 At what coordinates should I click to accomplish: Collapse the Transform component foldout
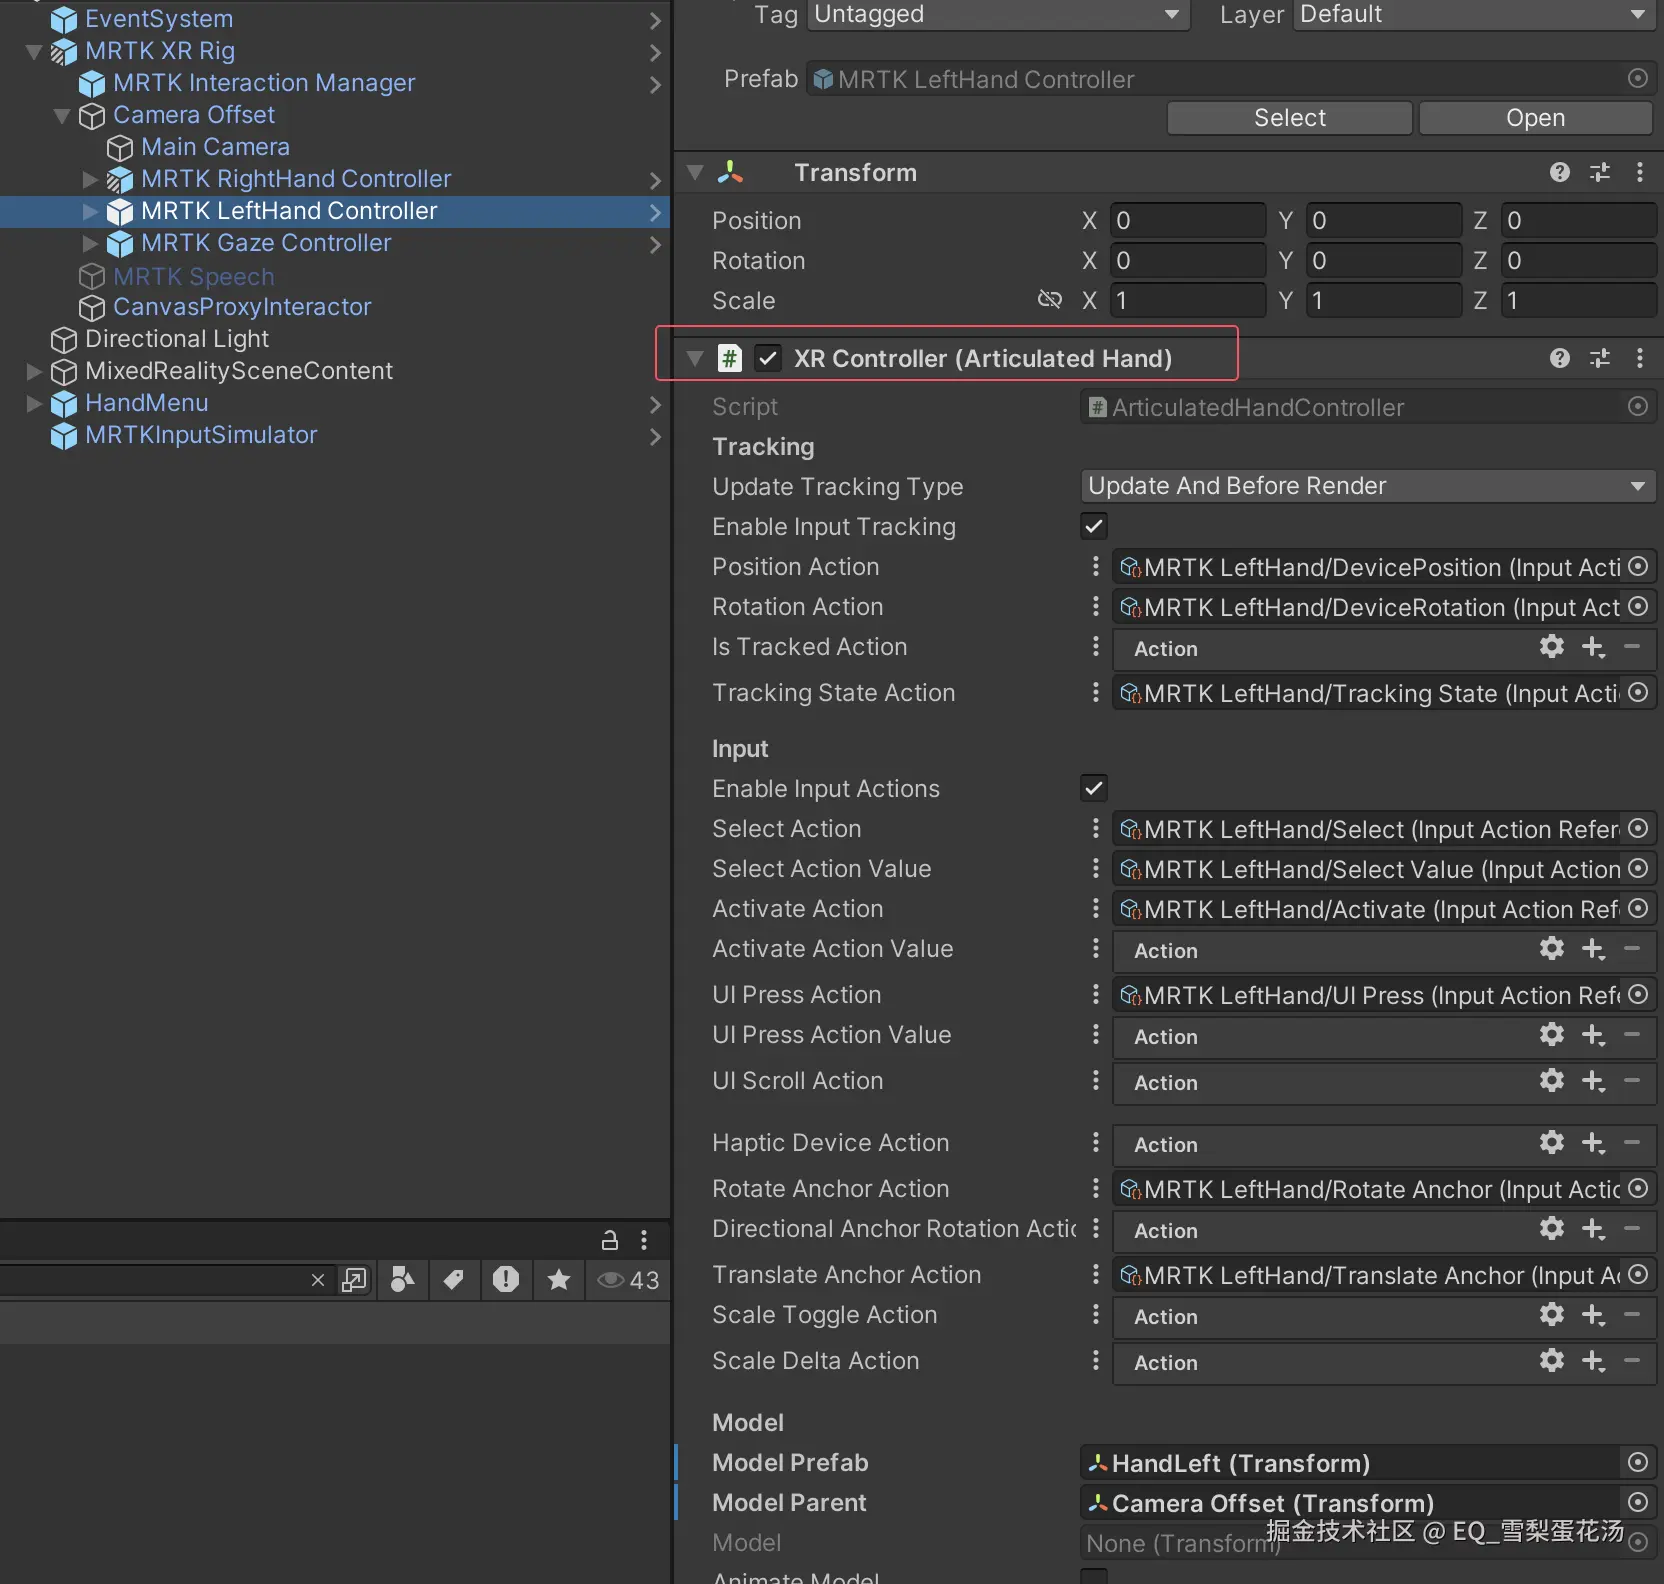click(695, 172)
